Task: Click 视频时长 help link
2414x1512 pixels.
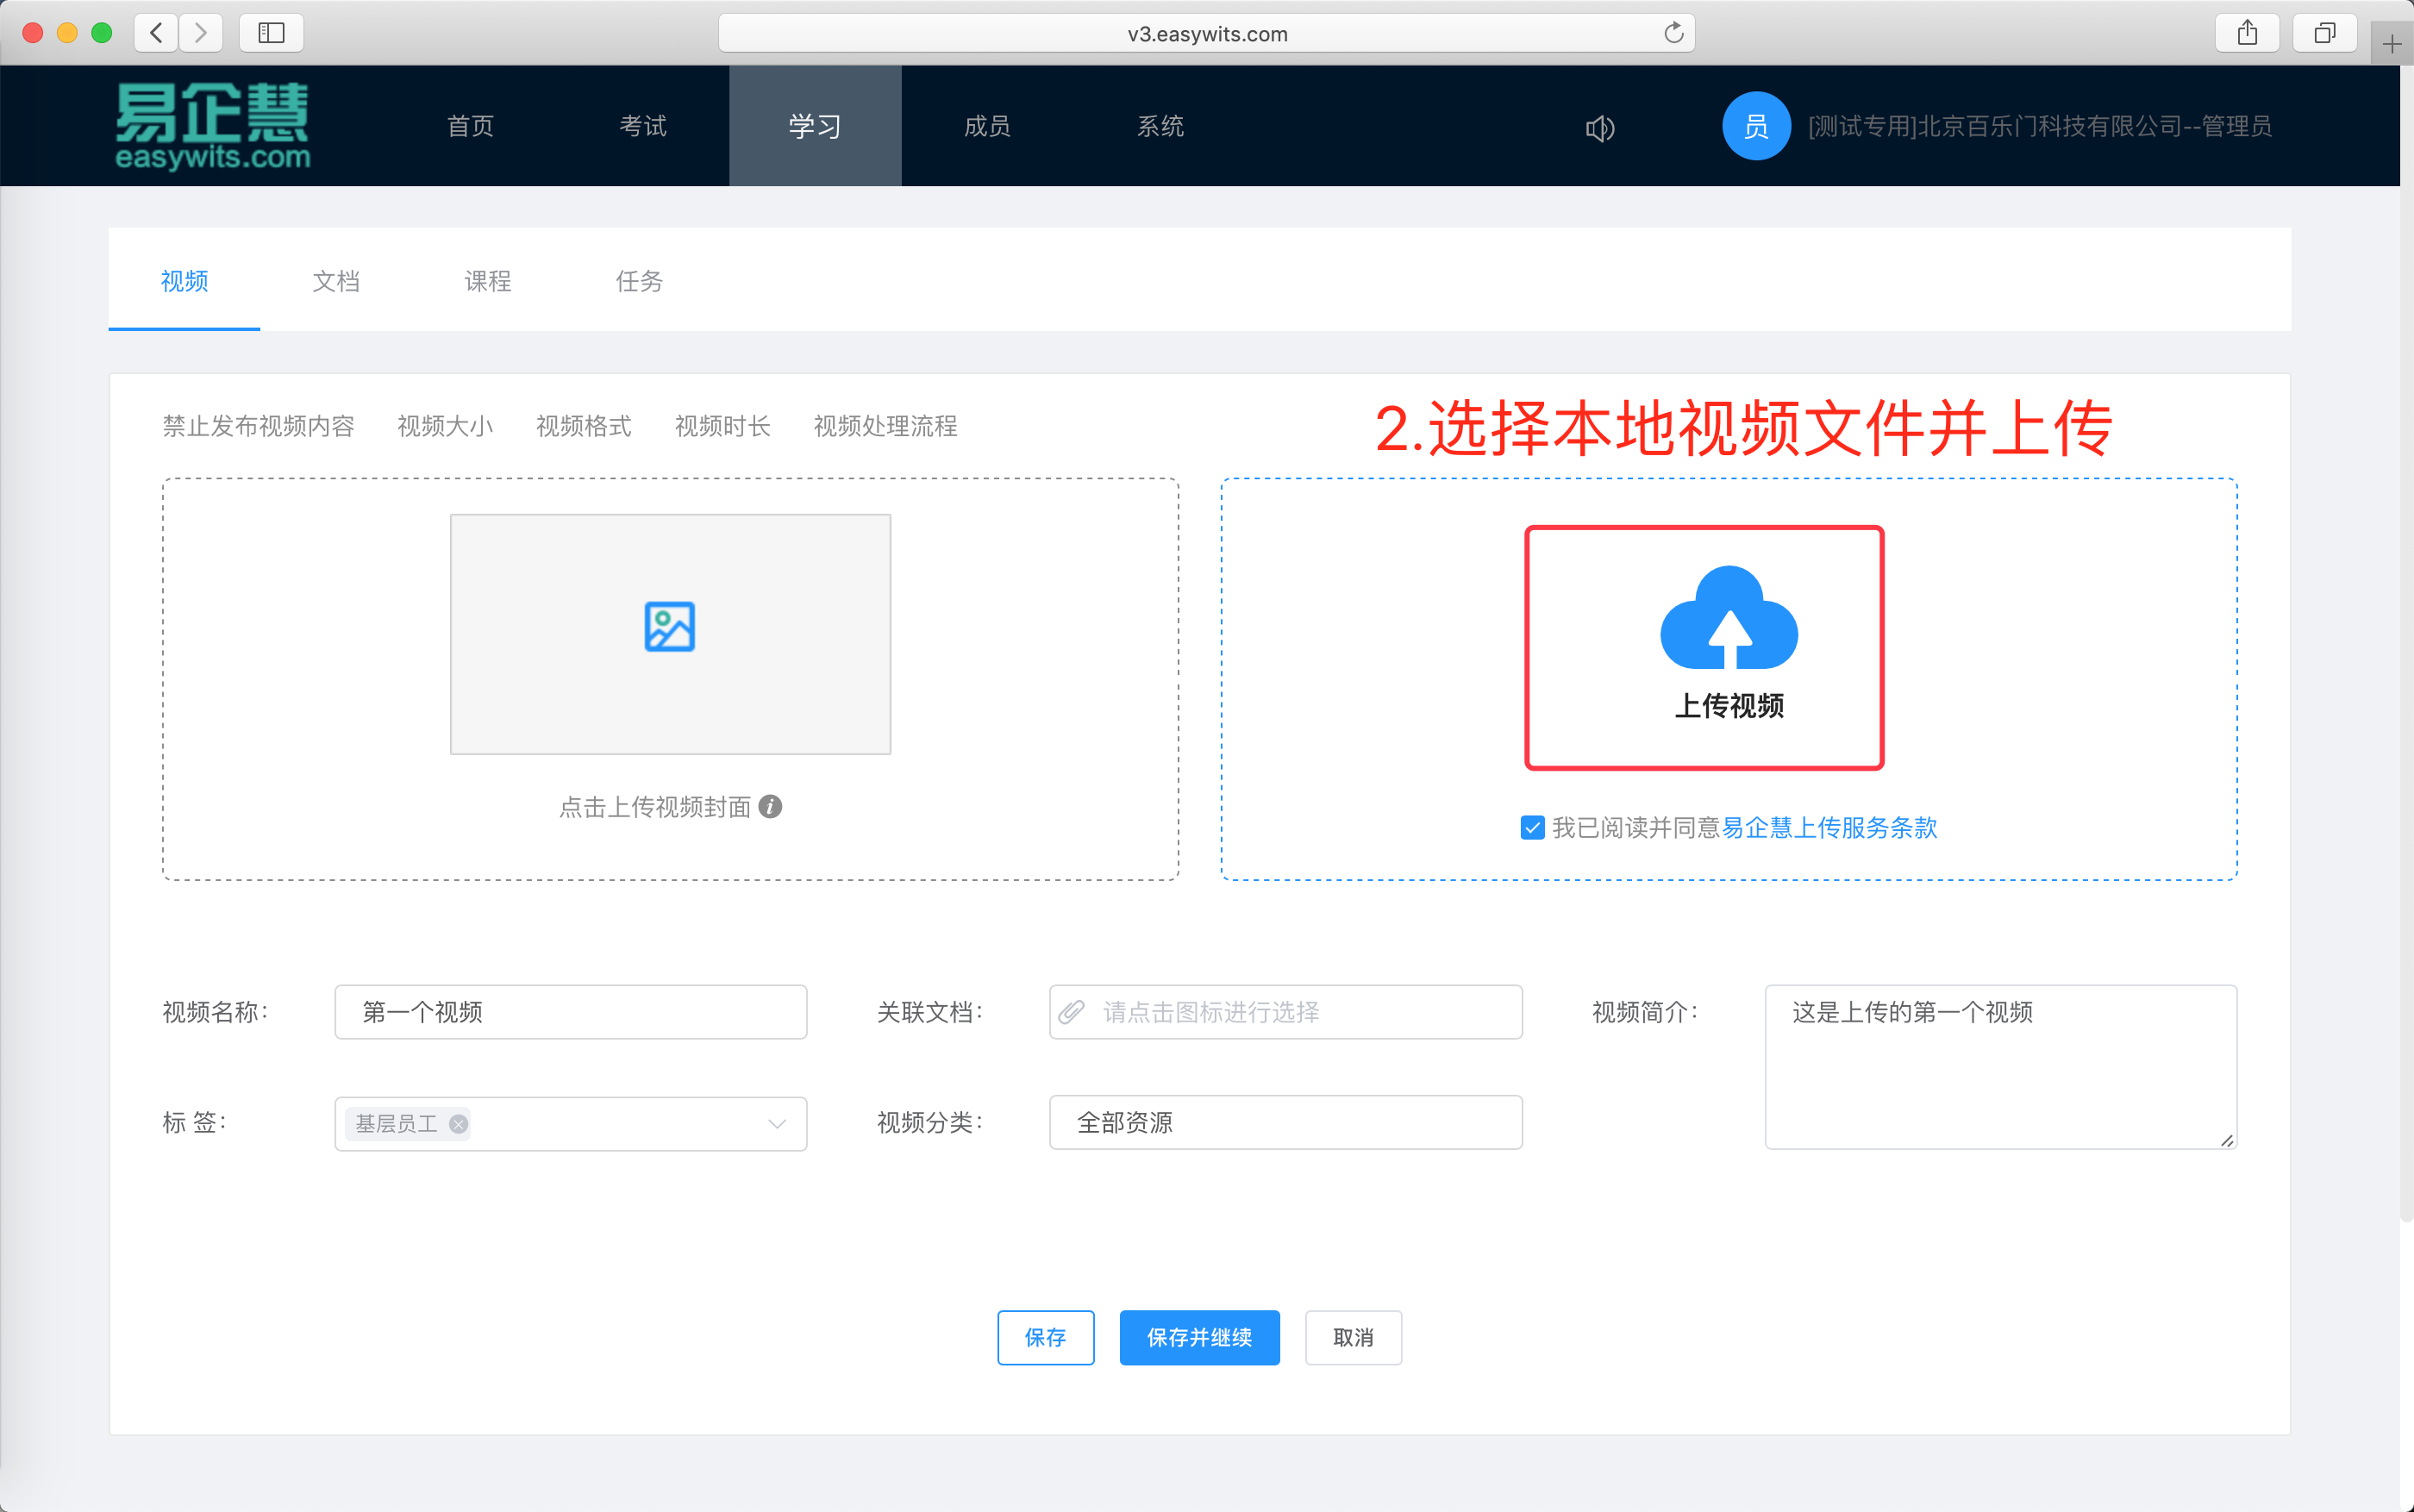Action: (723, 426)
